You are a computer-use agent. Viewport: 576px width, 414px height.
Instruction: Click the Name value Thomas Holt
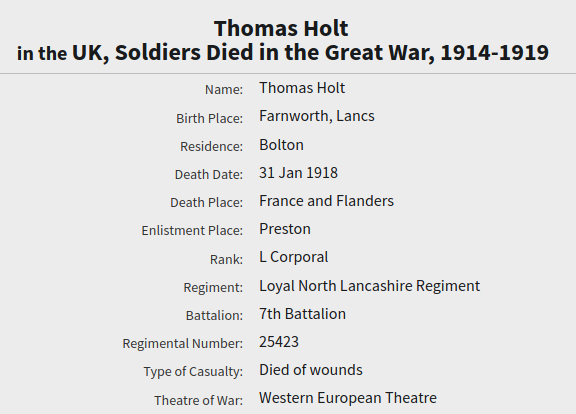pos(302,88)
